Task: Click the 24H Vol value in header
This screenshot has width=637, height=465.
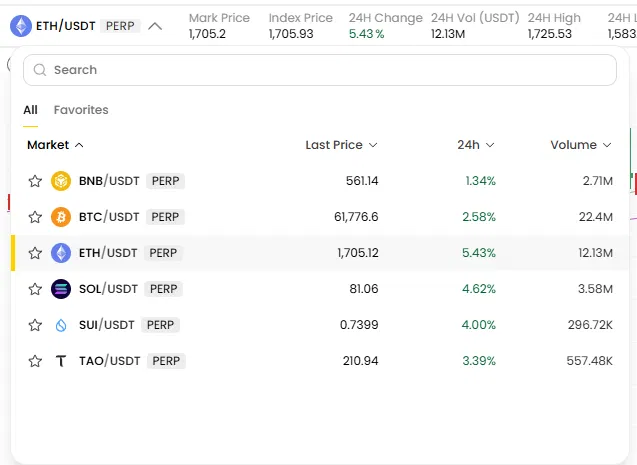Action: (x=448, y=34)
